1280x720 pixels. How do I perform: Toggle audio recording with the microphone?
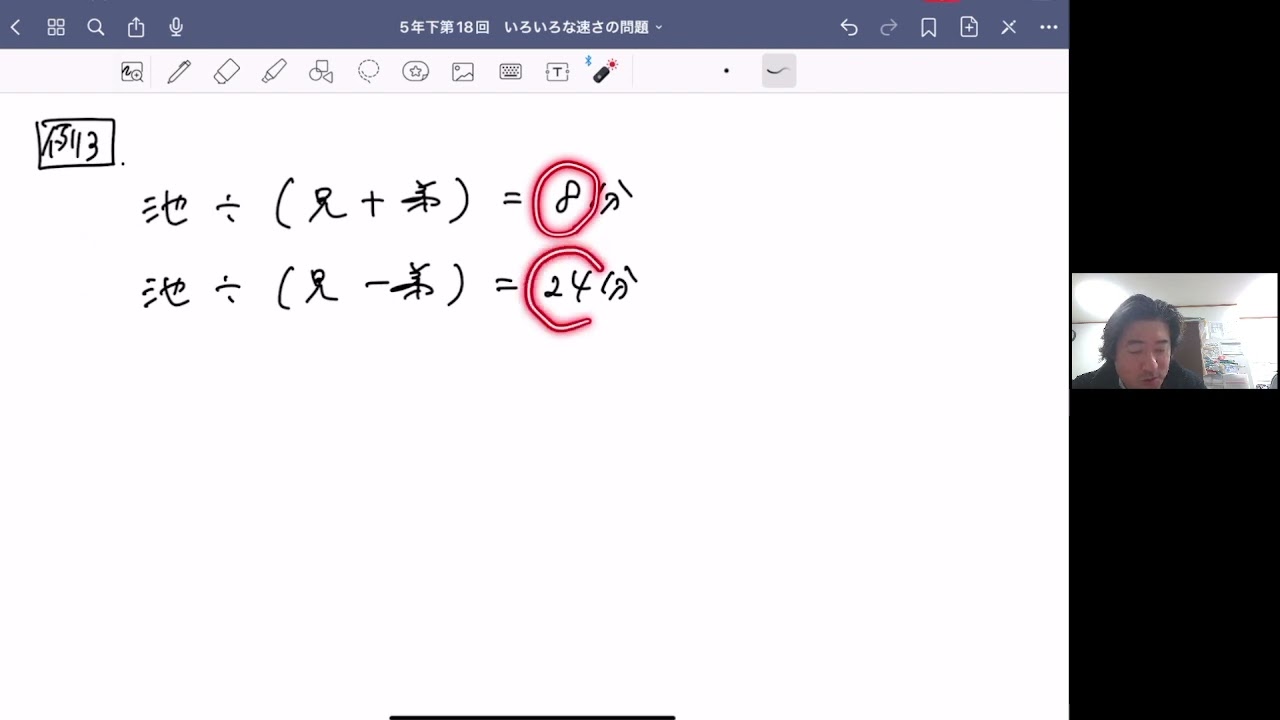tap(176, 27)
